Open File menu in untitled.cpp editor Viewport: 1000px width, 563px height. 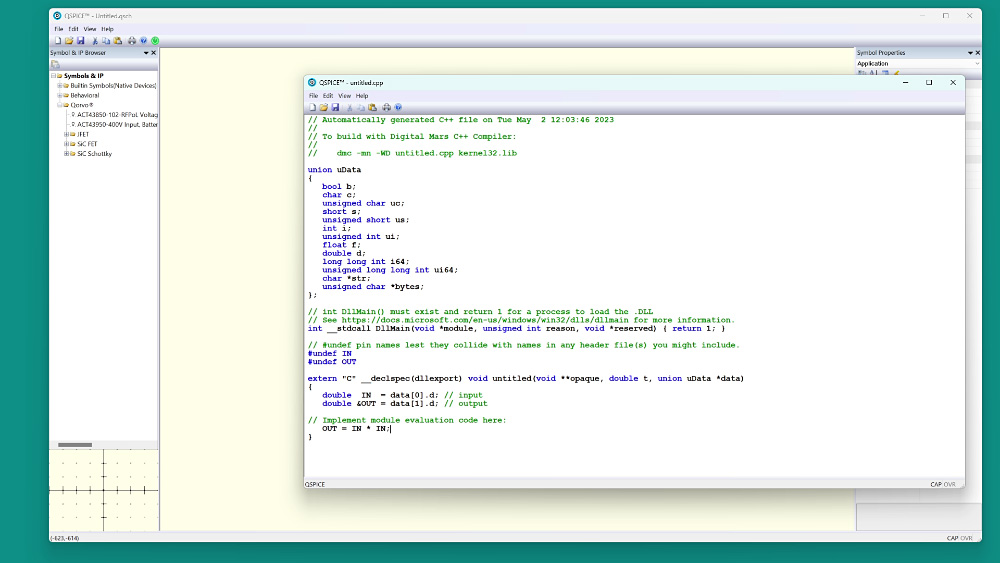coord(313,96)
